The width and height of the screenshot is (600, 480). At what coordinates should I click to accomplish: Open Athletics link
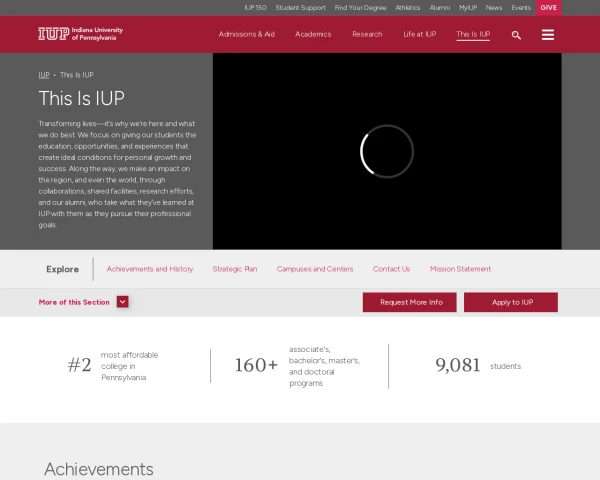click(408, 8)
